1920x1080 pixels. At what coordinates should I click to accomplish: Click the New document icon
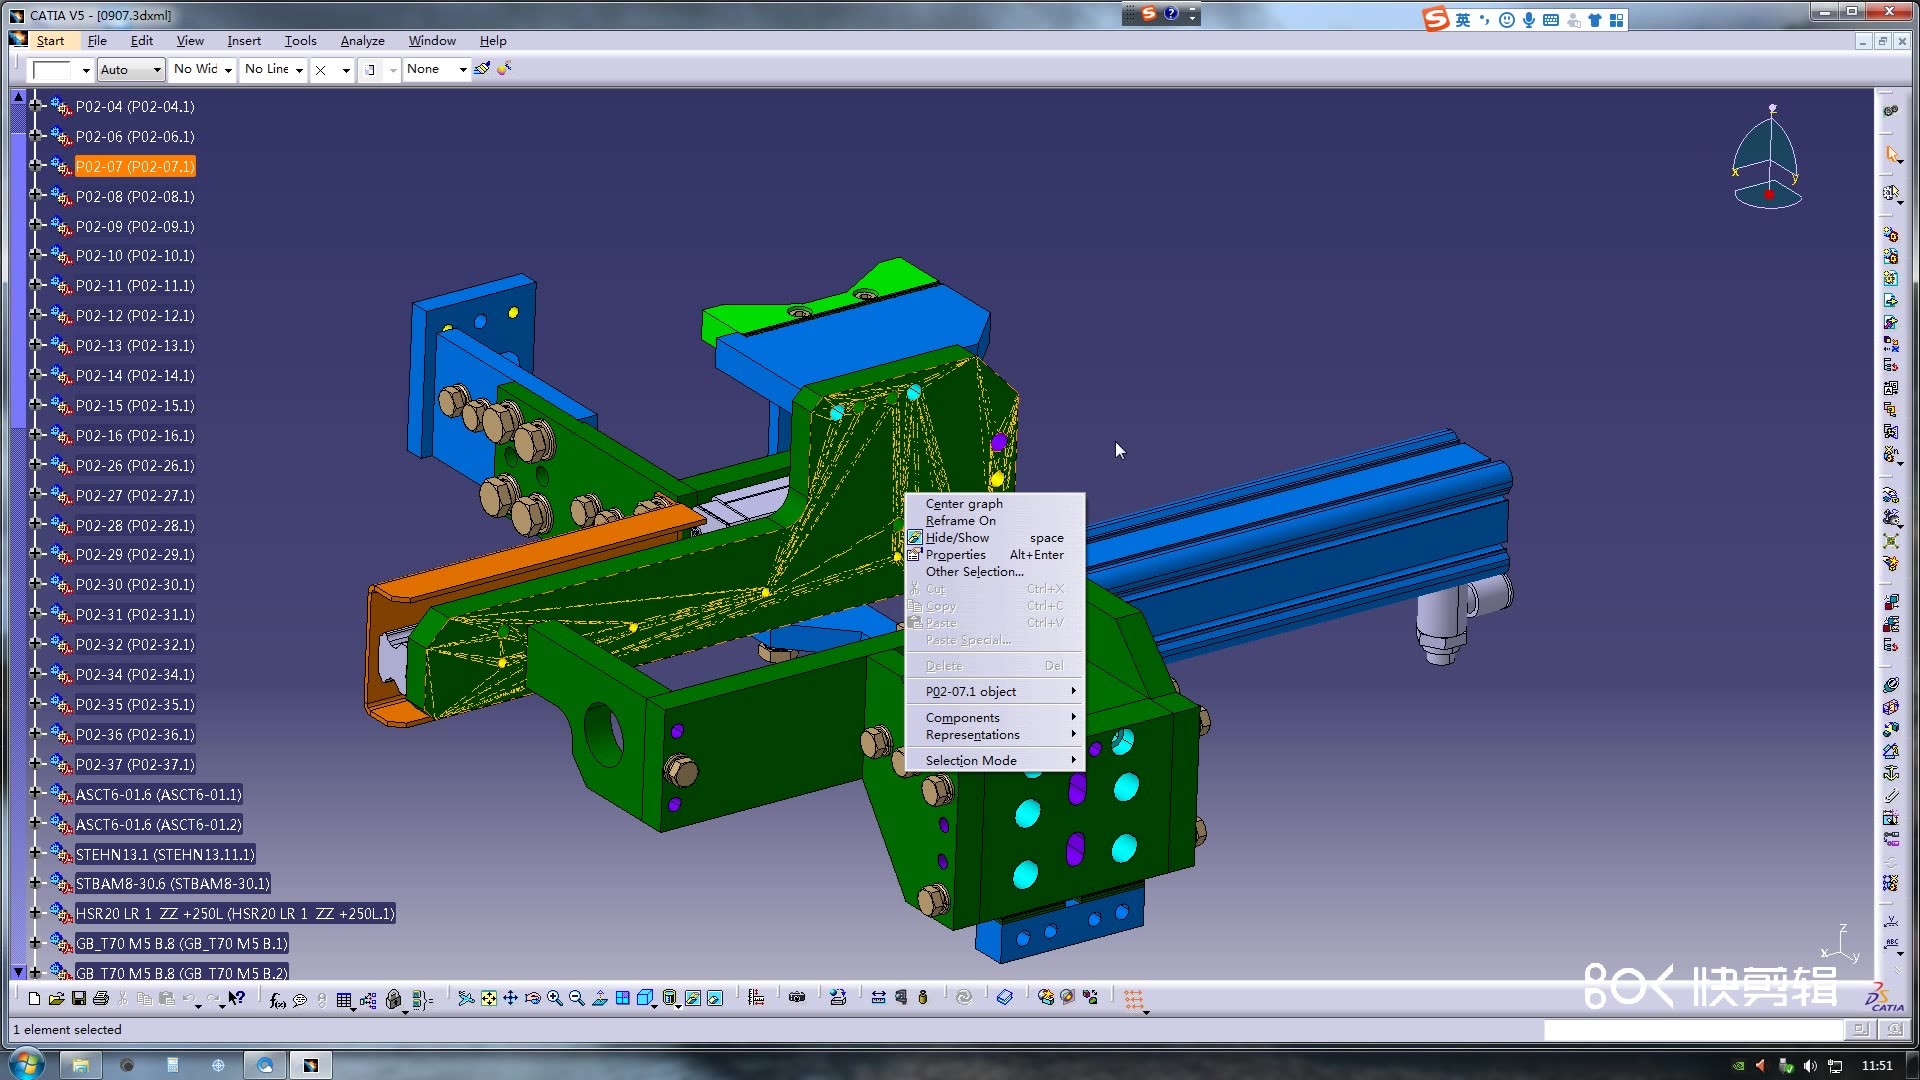[34, 998]
